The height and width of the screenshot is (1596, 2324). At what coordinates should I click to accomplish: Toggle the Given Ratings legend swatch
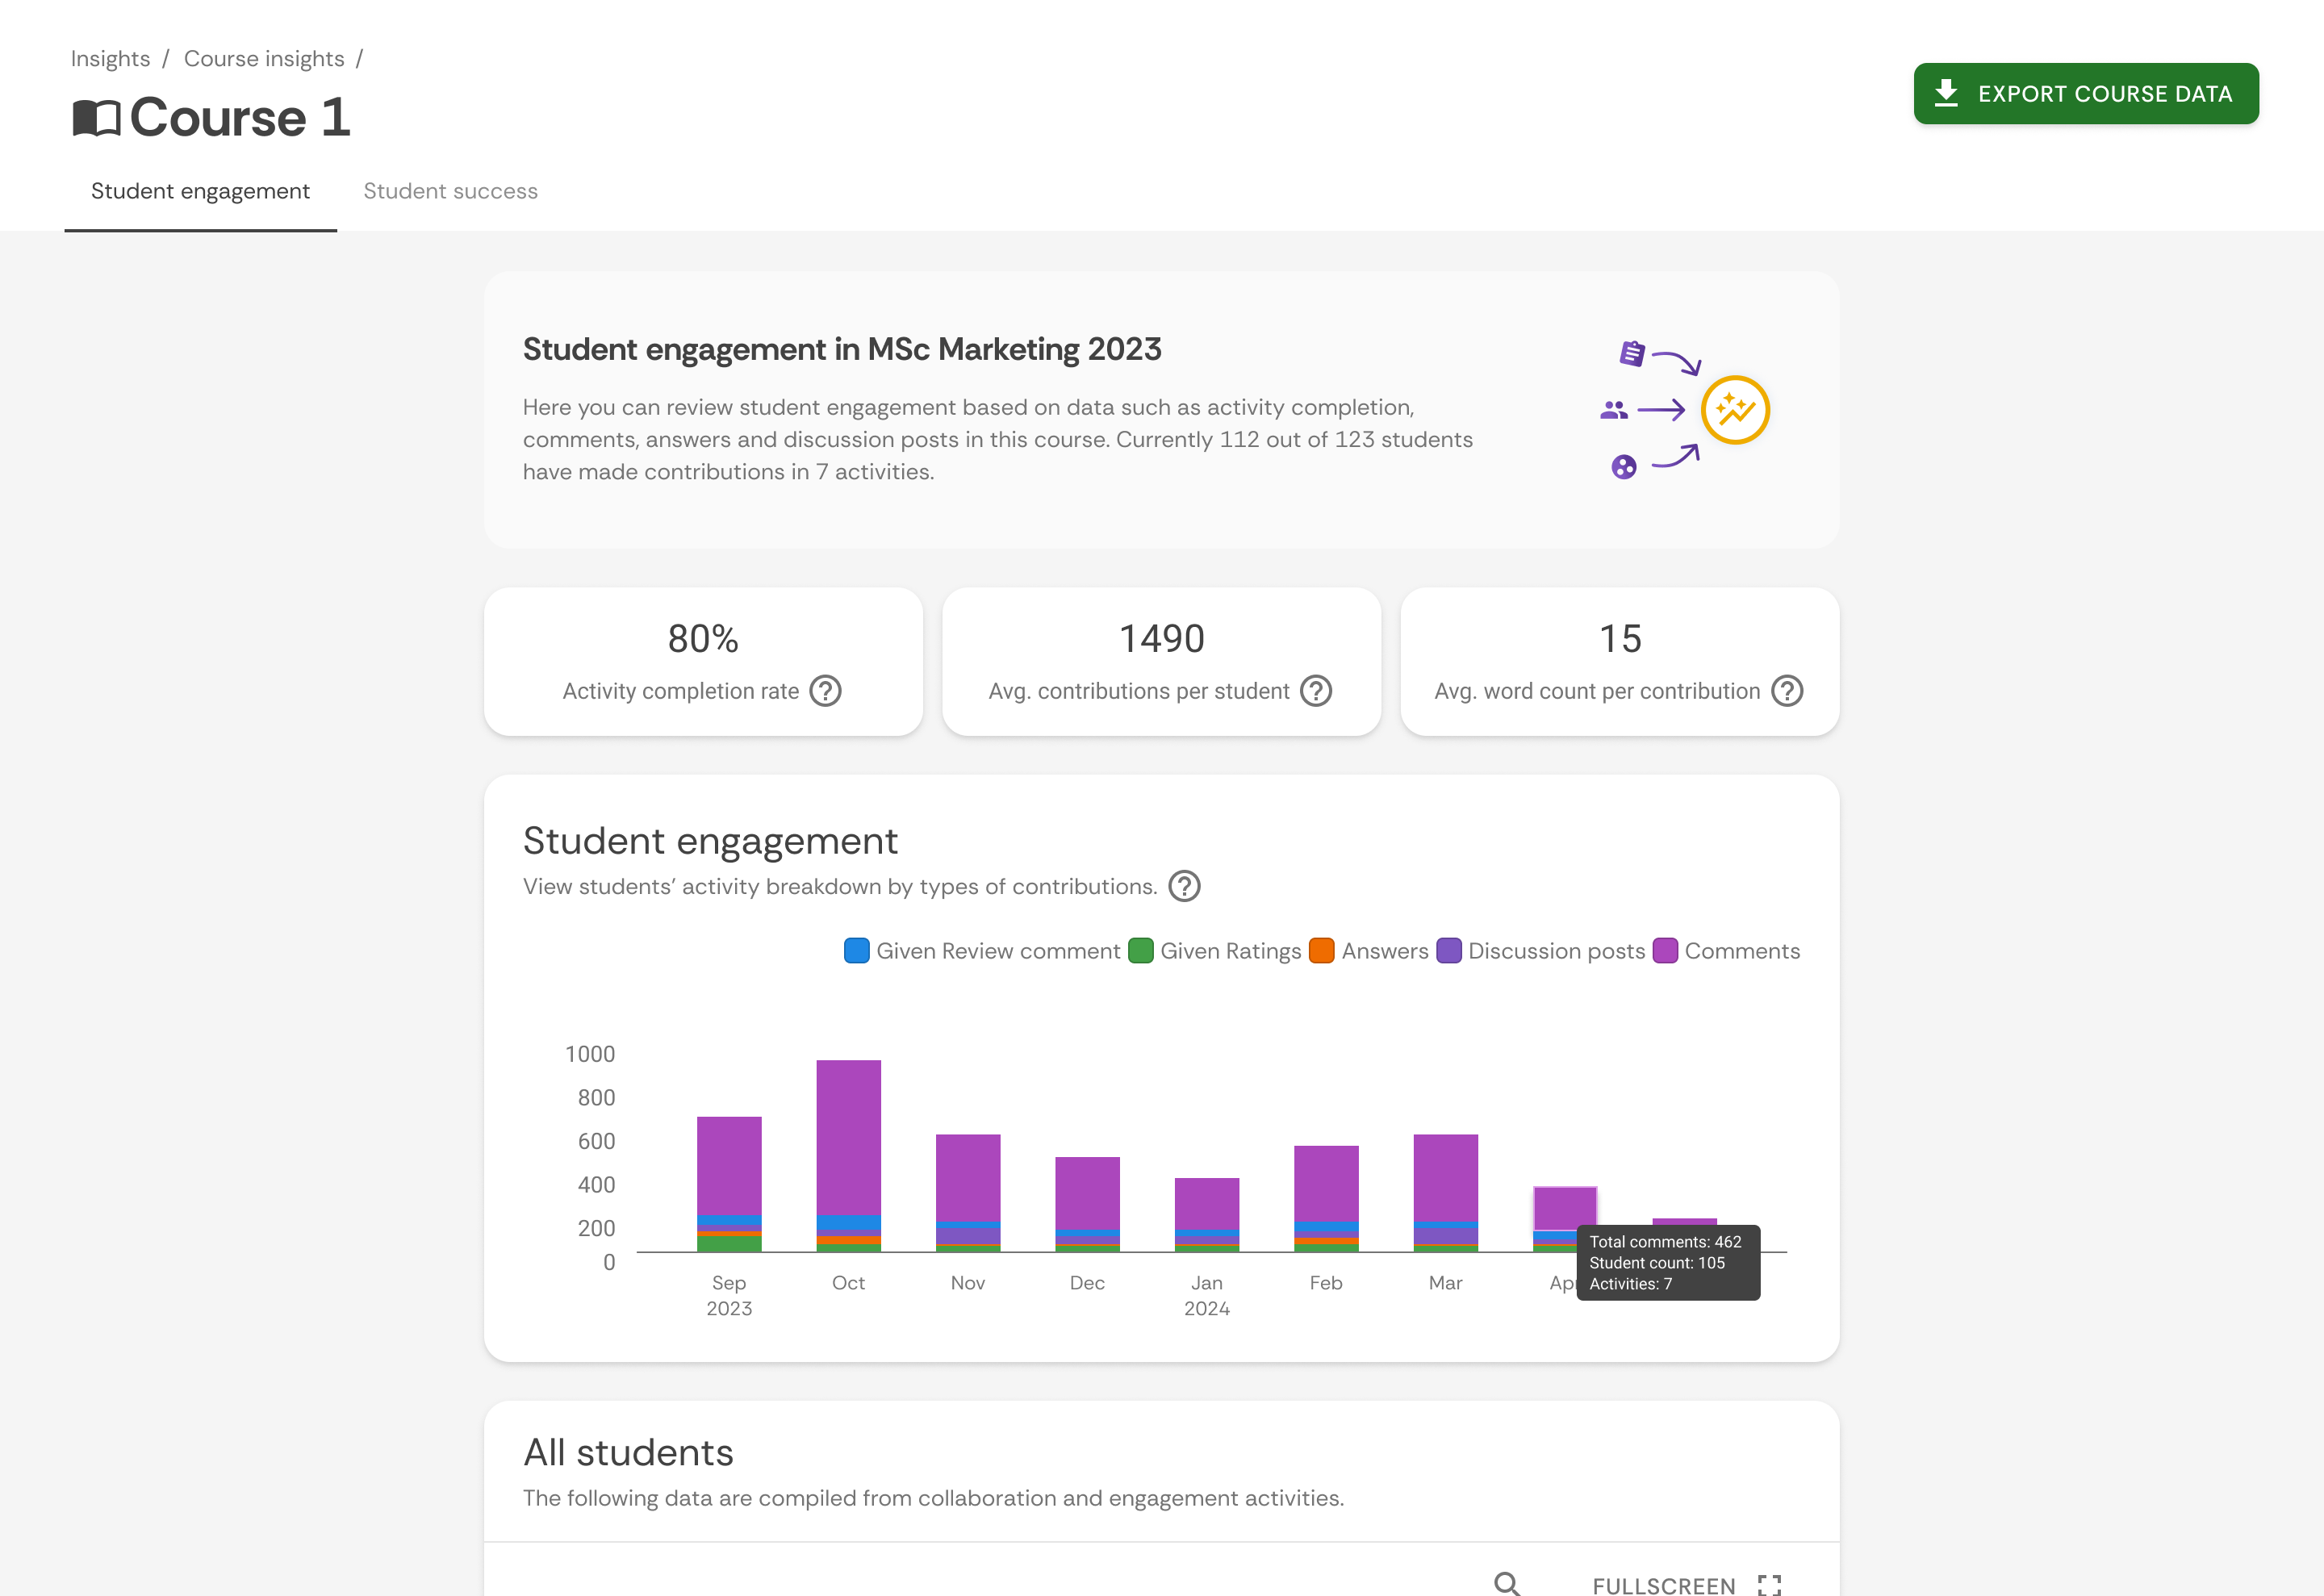pyautogui.click(x=1140, y=950)
